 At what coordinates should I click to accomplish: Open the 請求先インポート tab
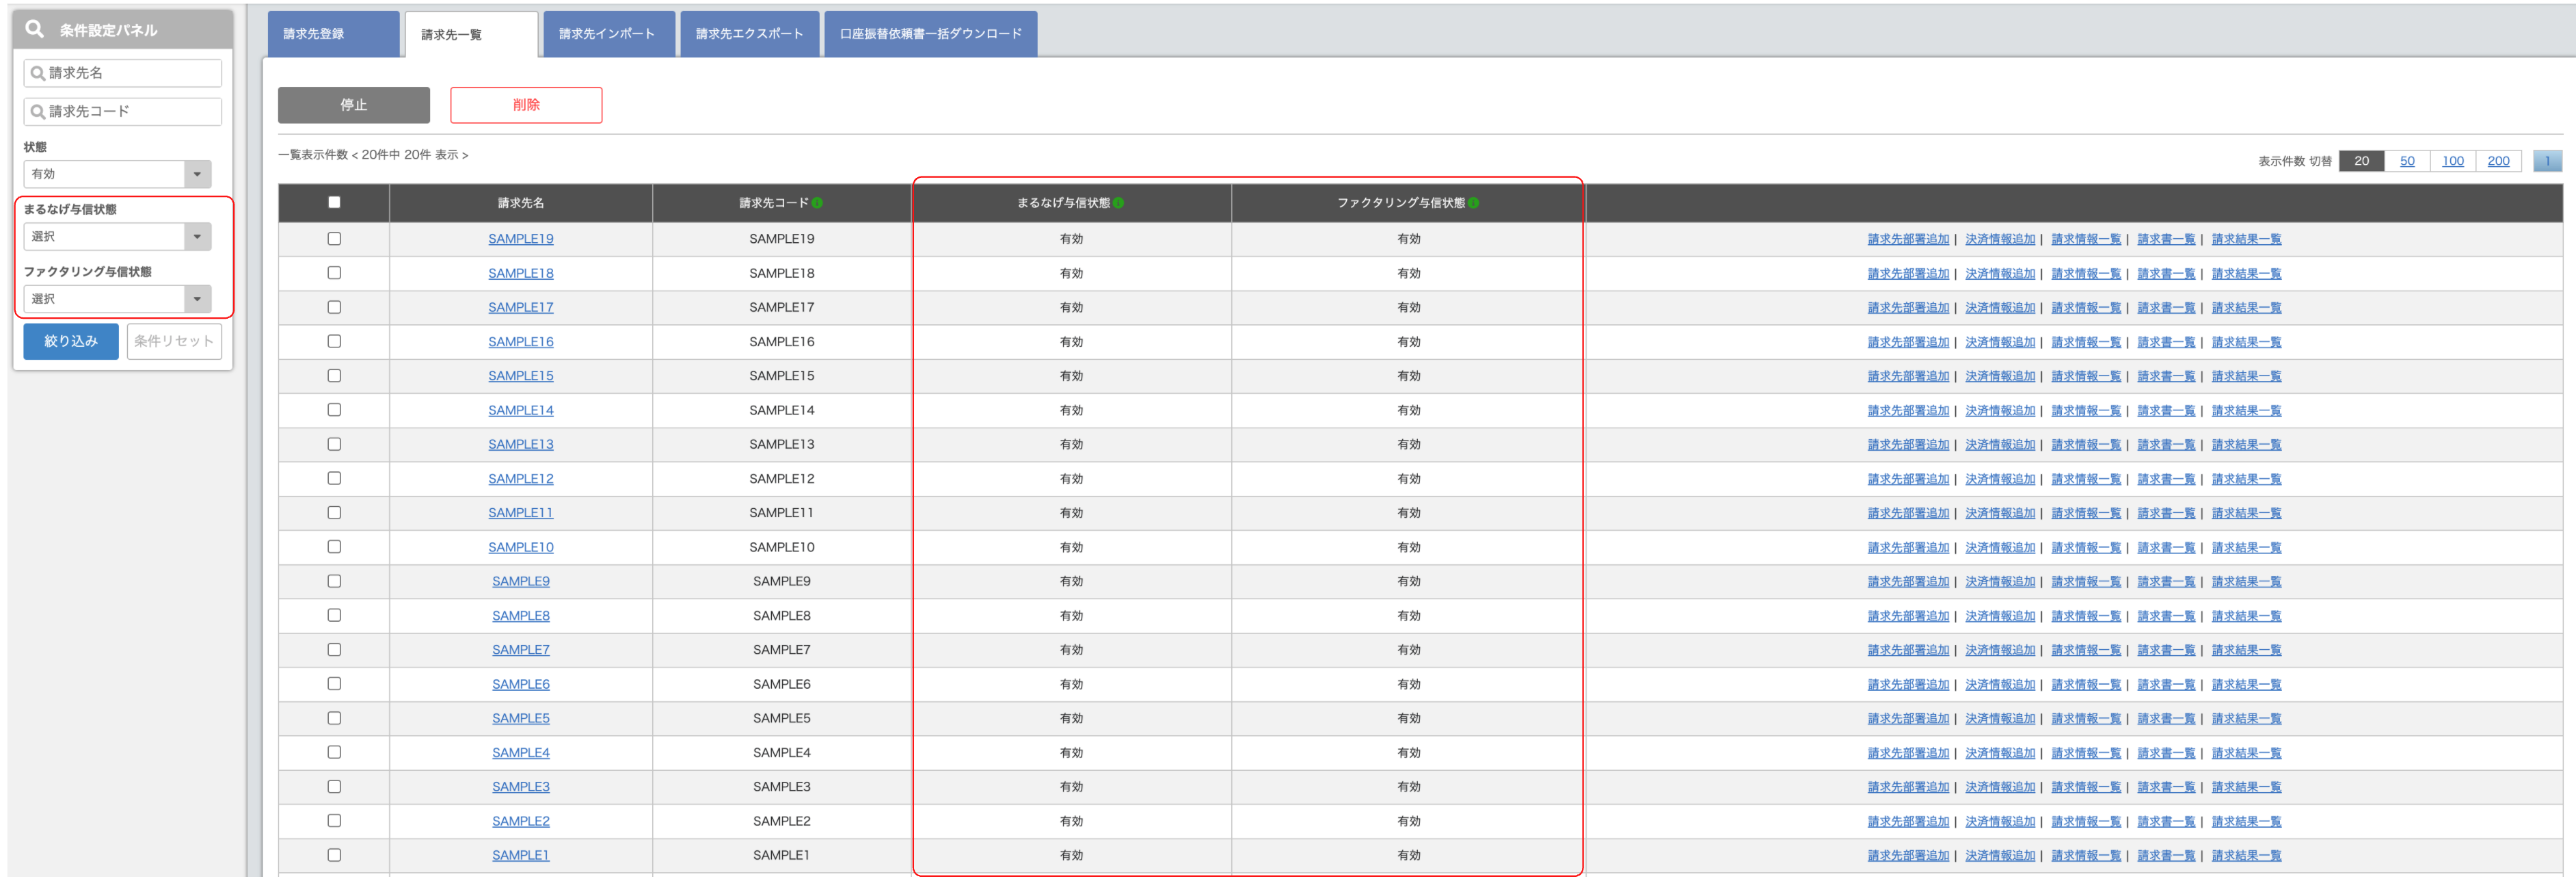coord(607,34)
